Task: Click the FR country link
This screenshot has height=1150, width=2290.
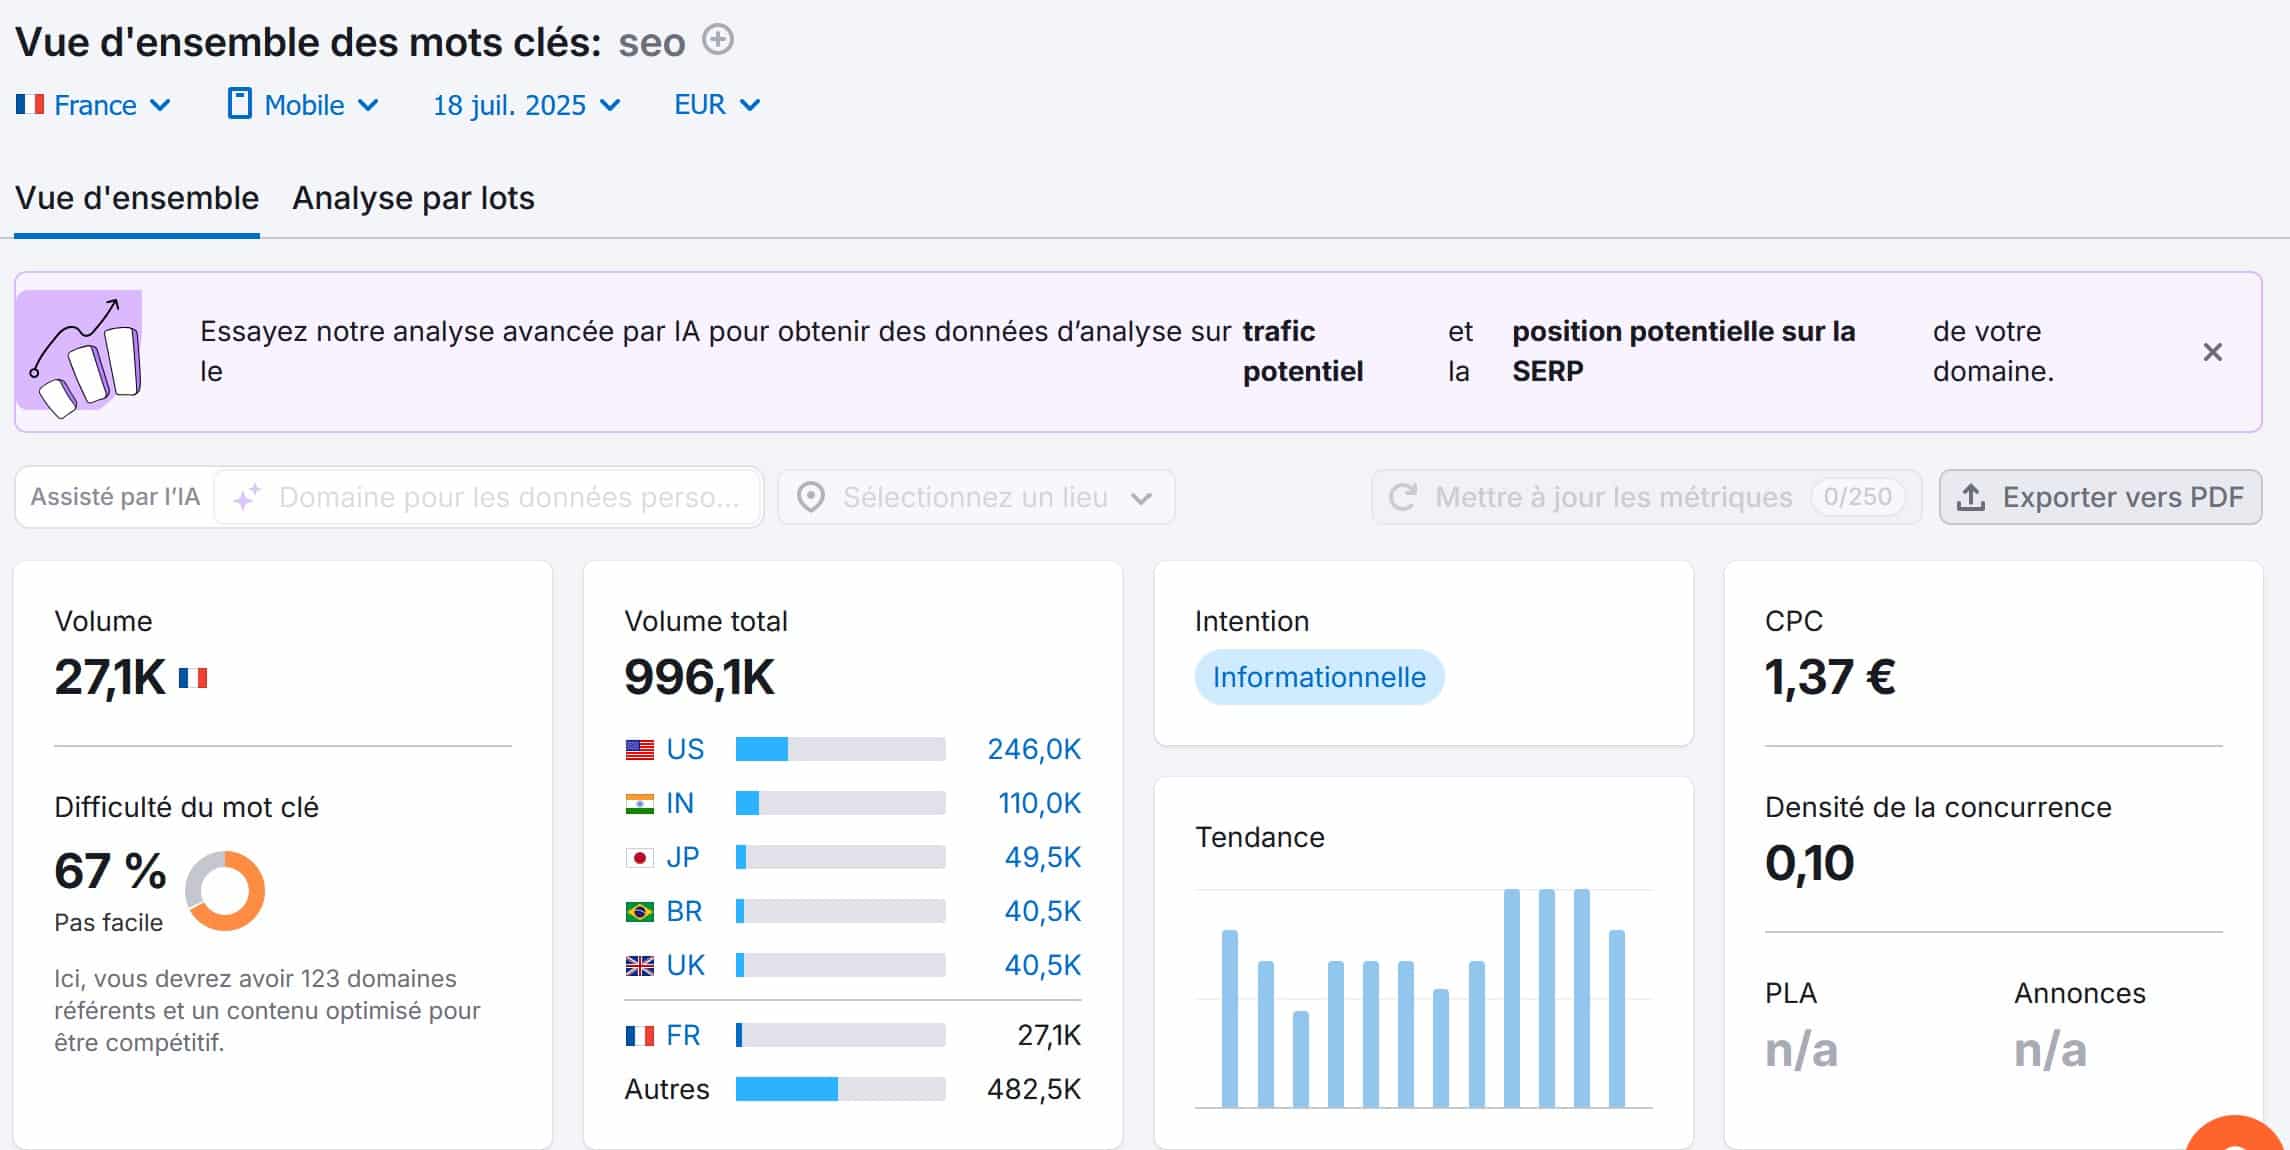Action: (683, 1035)
